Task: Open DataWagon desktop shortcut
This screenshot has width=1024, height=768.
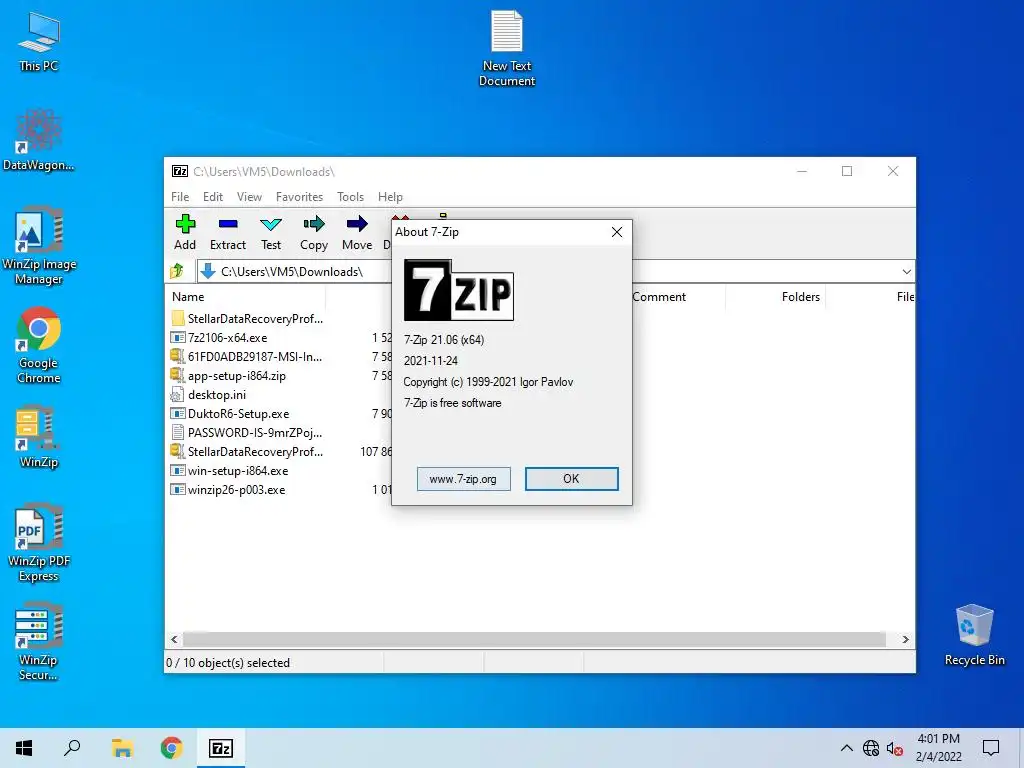Action: click(39, 140)
